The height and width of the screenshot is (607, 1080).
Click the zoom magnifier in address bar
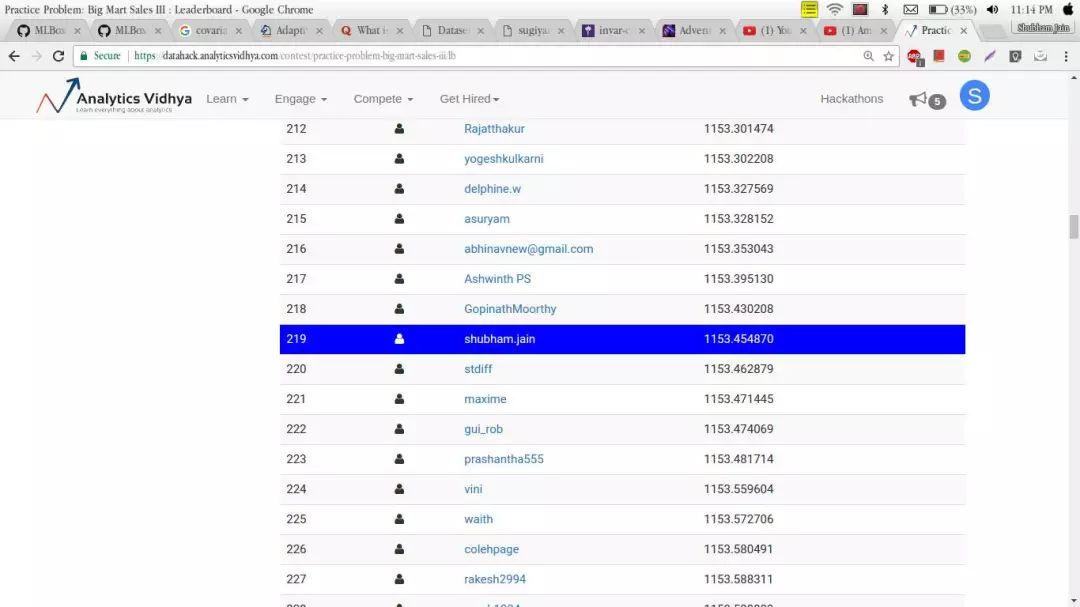tap(868, 56)
